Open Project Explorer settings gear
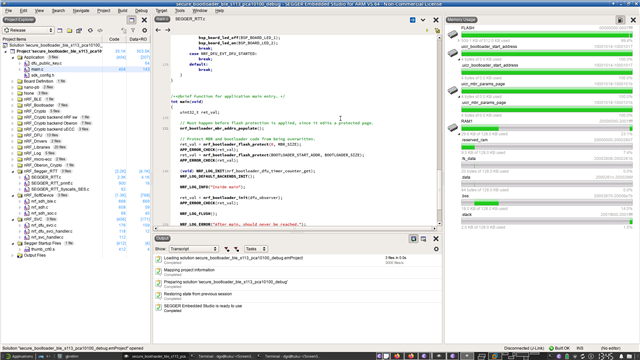 point(144,30)
